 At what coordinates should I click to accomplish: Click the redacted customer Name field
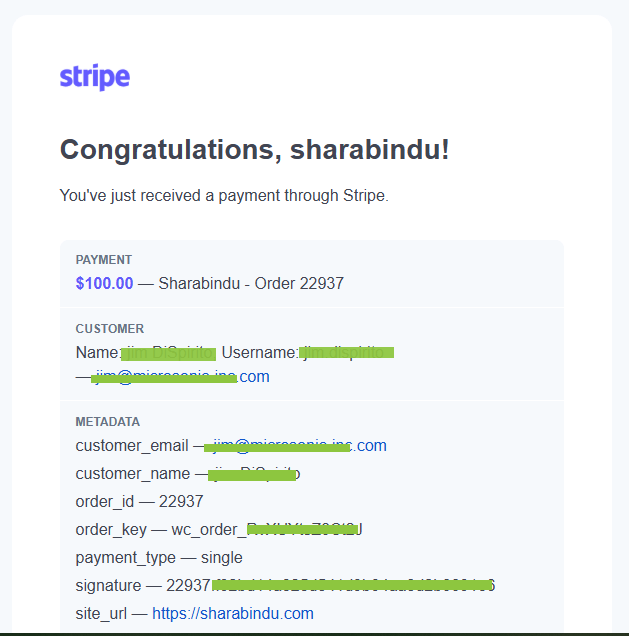tap(168, 353)
